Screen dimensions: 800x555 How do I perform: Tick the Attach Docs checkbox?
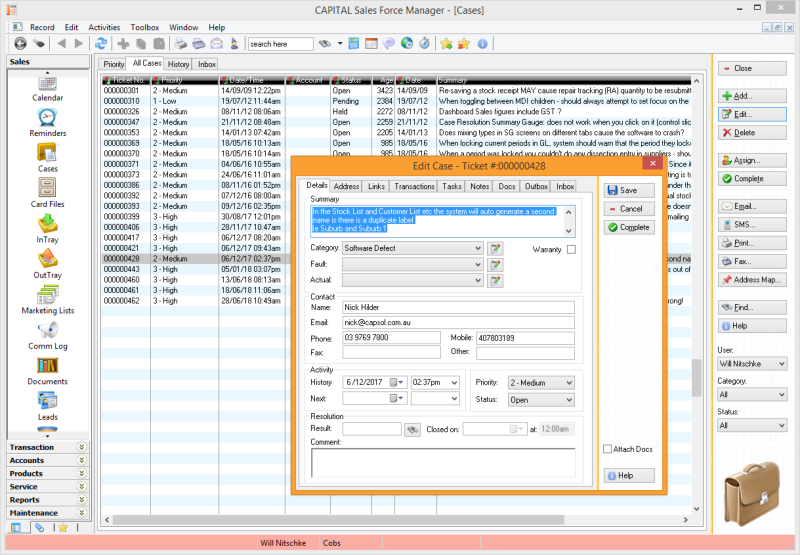(x=607, y=449)
